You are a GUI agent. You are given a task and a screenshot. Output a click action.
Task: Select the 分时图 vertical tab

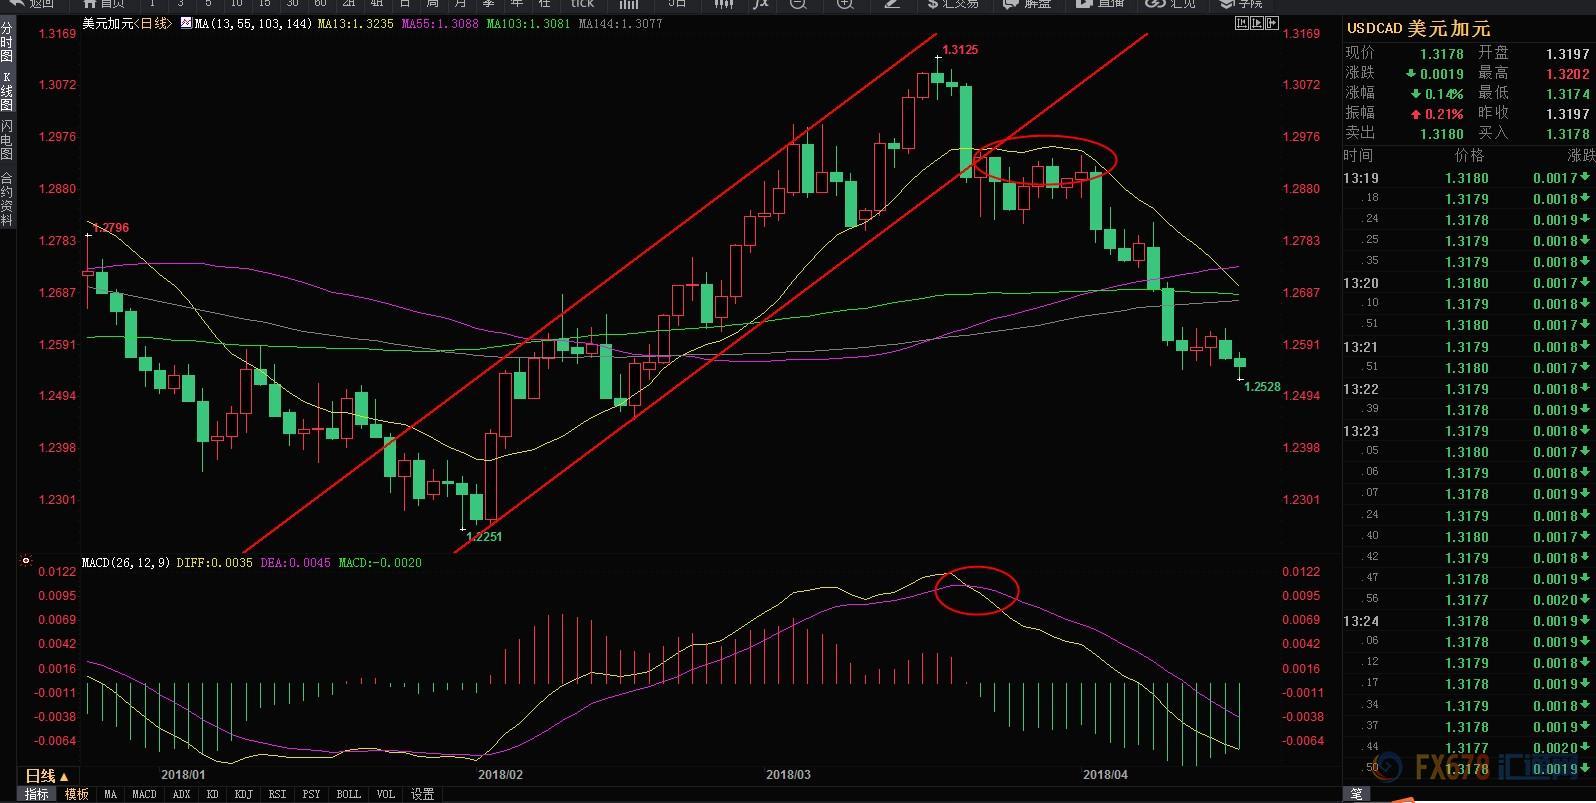tap(7, 43)
